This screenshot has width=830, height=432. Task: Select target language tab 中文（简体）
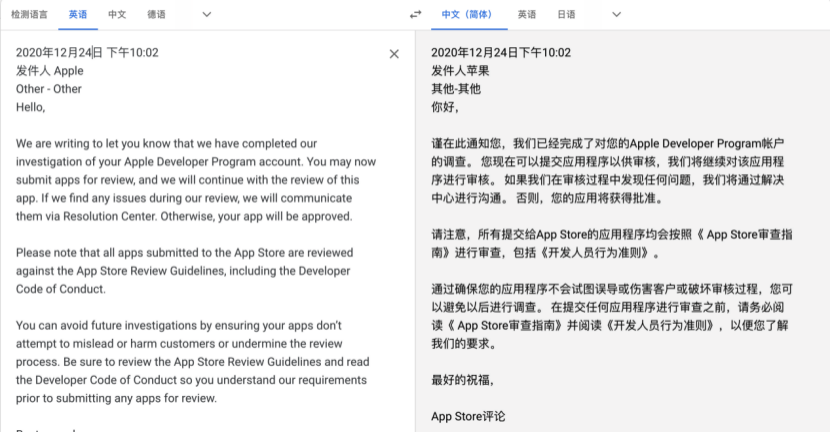[x=469, y=15]
